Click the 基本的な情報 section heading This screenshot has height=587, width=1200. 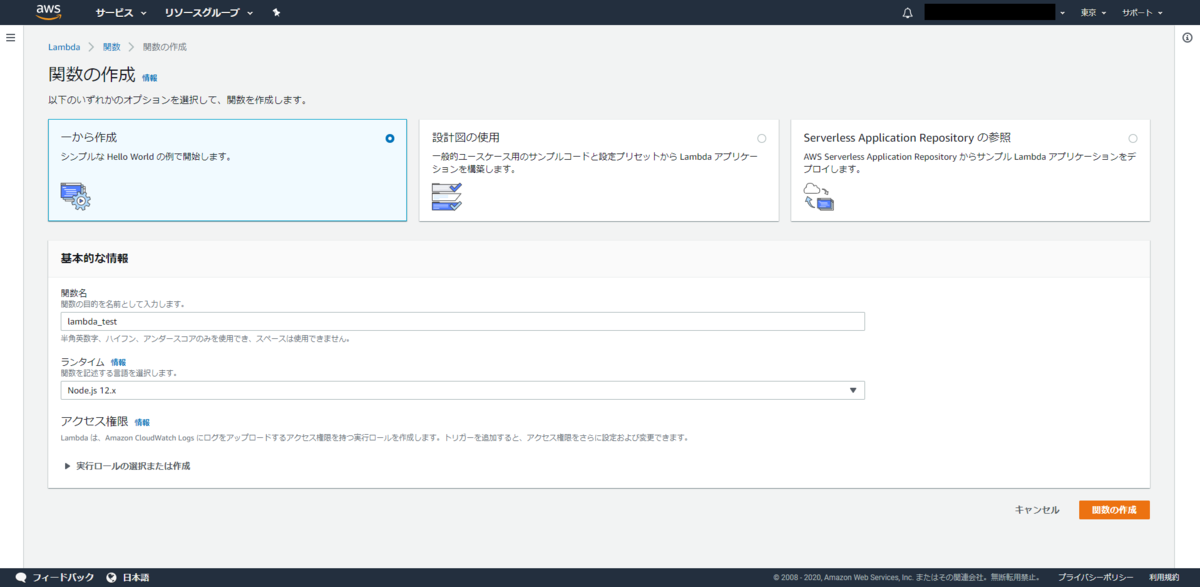(x=94, y=258)
